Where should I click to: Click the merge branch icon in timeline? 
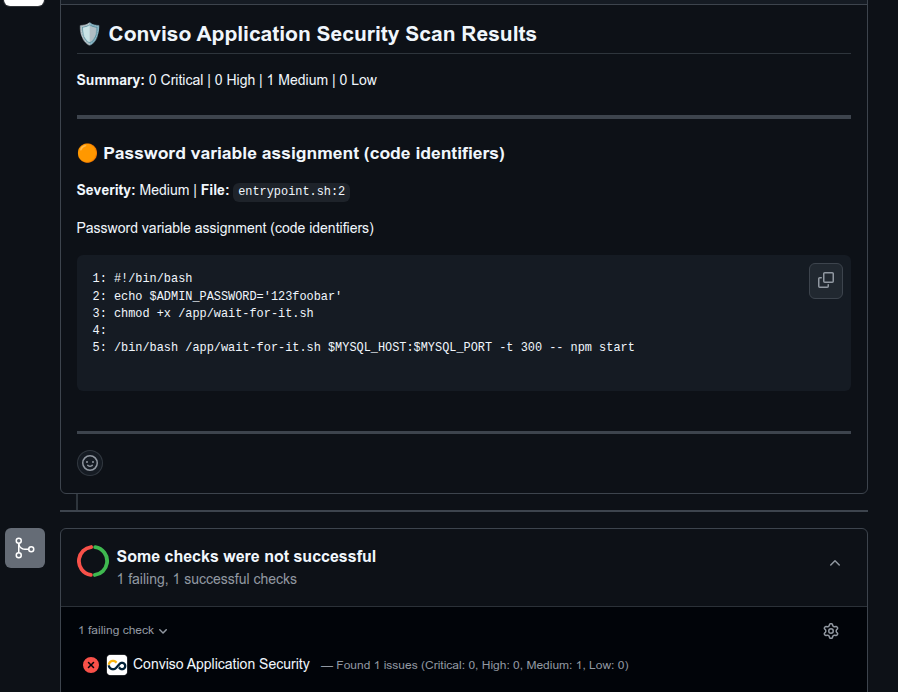[25, 548]
